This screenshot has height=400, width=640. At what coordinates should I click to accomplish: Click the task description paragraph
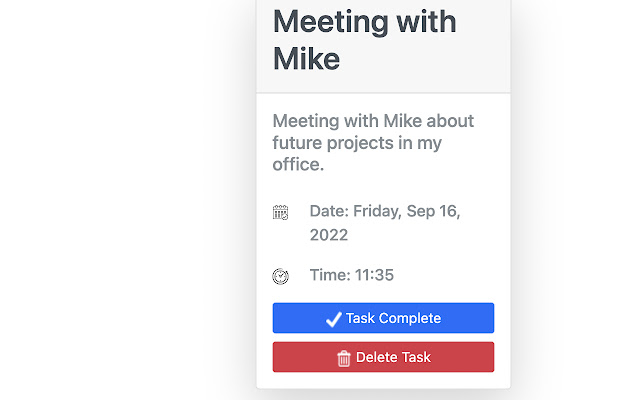[373, 143]
